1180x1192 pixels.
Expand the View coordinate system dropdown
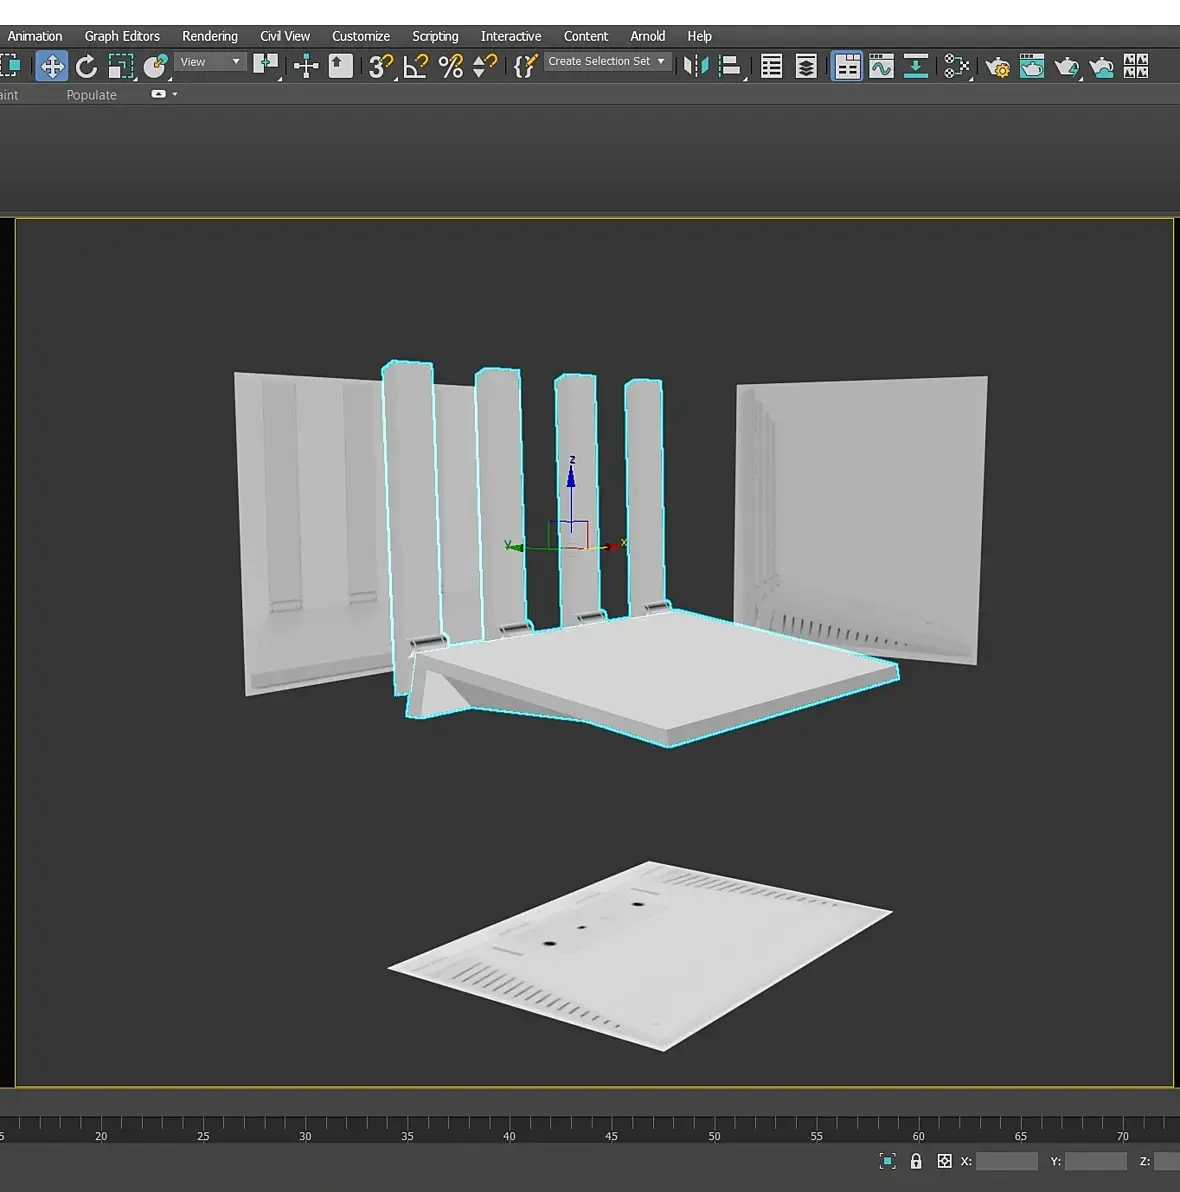[210, 62]
